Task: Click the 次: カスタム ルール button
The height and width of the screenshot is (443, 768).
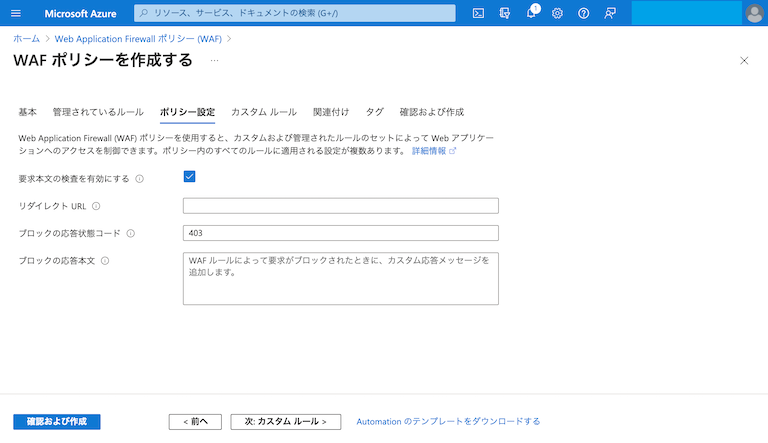Action: pos(285,421)
